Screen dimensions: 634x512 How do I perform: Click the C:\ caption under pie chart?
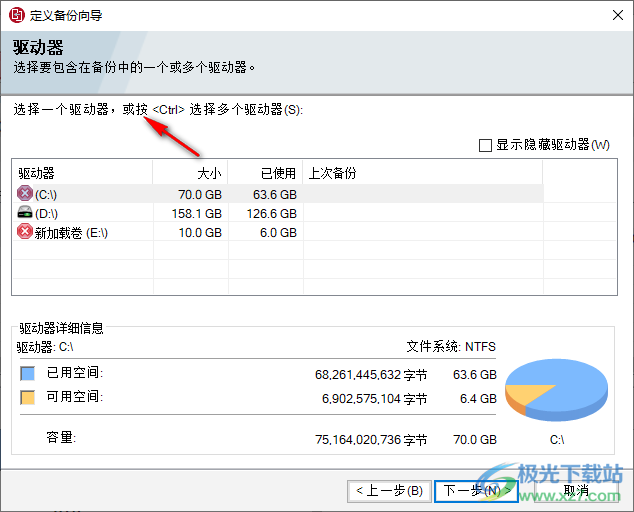pyautogui.click(x=557, y=440)
